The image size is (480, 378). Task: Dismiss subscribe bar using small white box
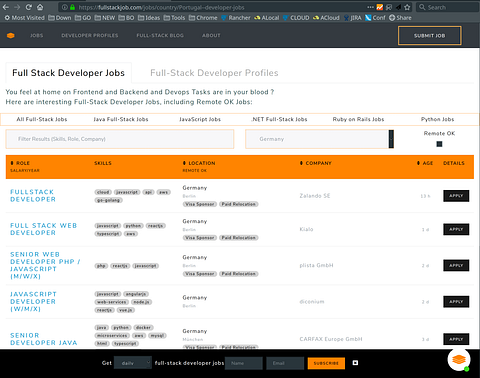tap(355, 363)
